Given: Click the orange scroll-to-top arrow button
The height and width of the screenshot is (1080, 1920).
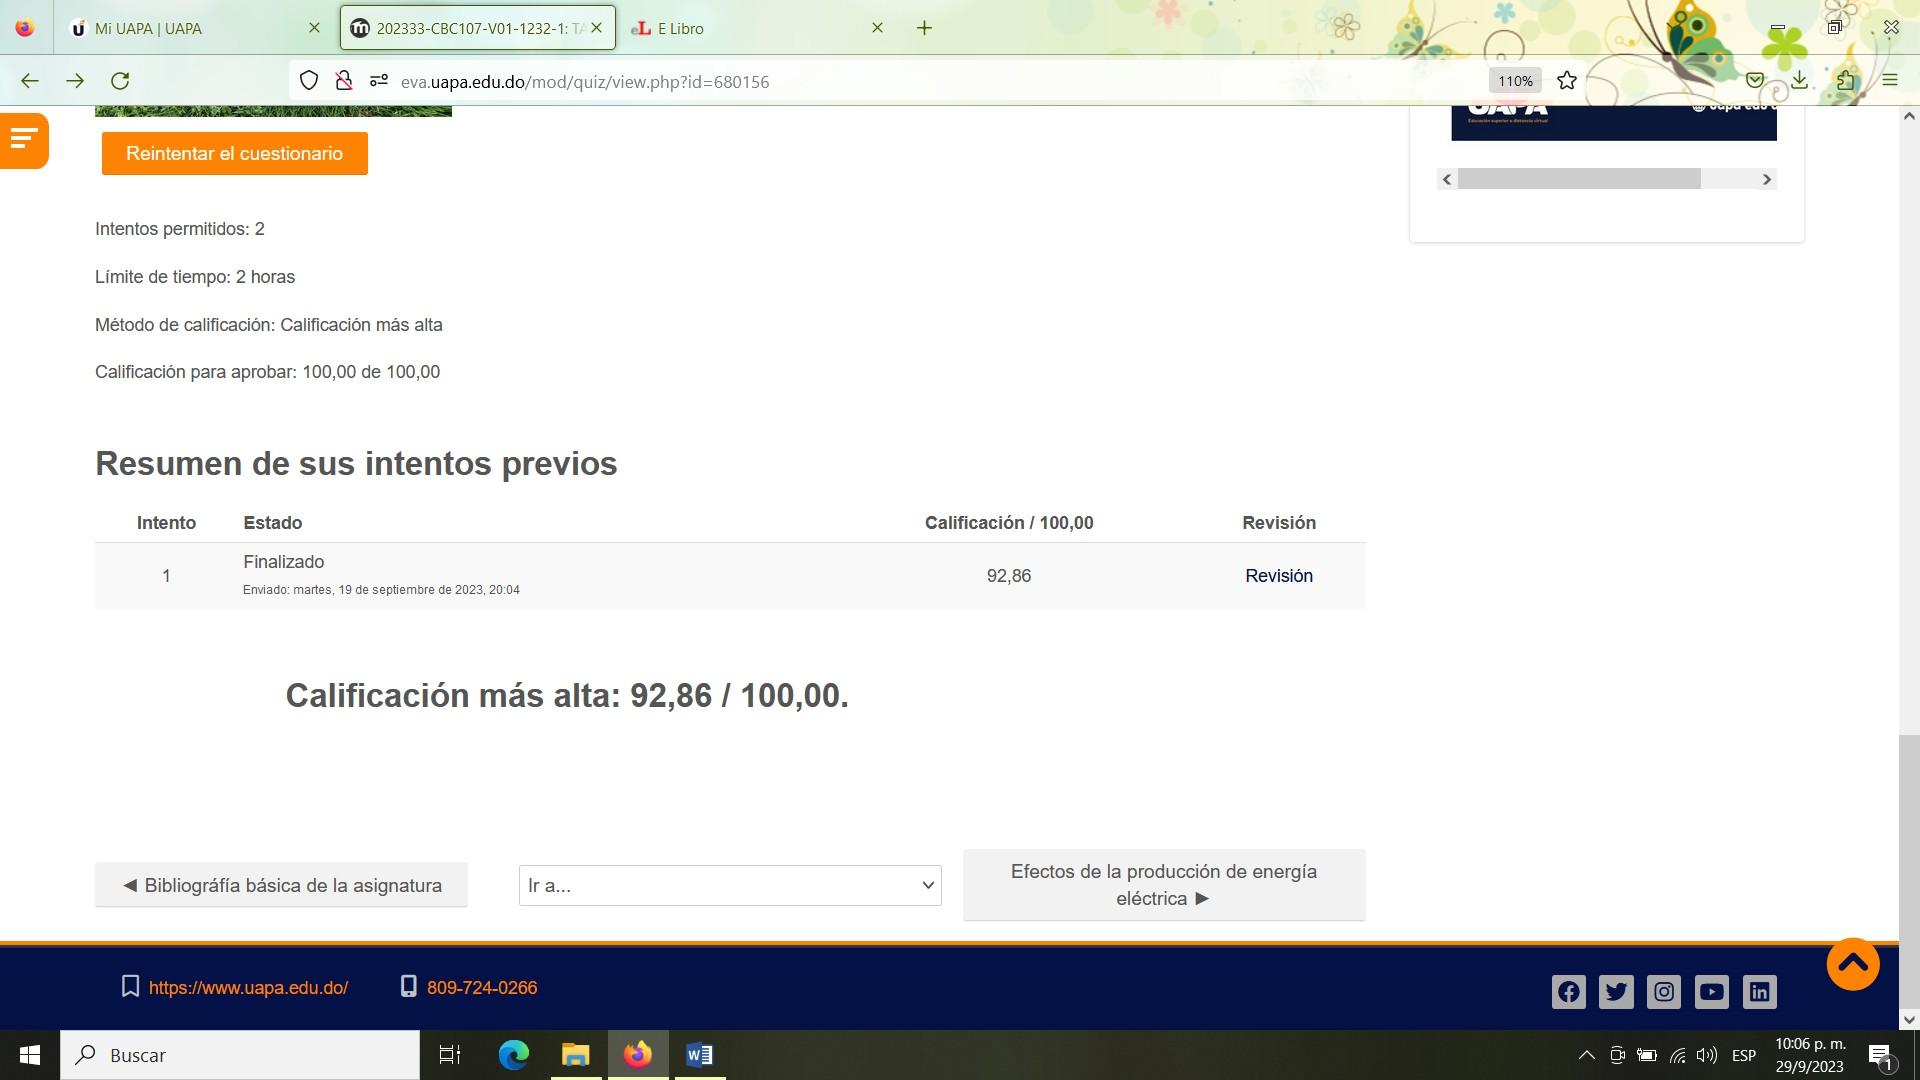Looking at the screenshot, I should [x=1852, y=964].
